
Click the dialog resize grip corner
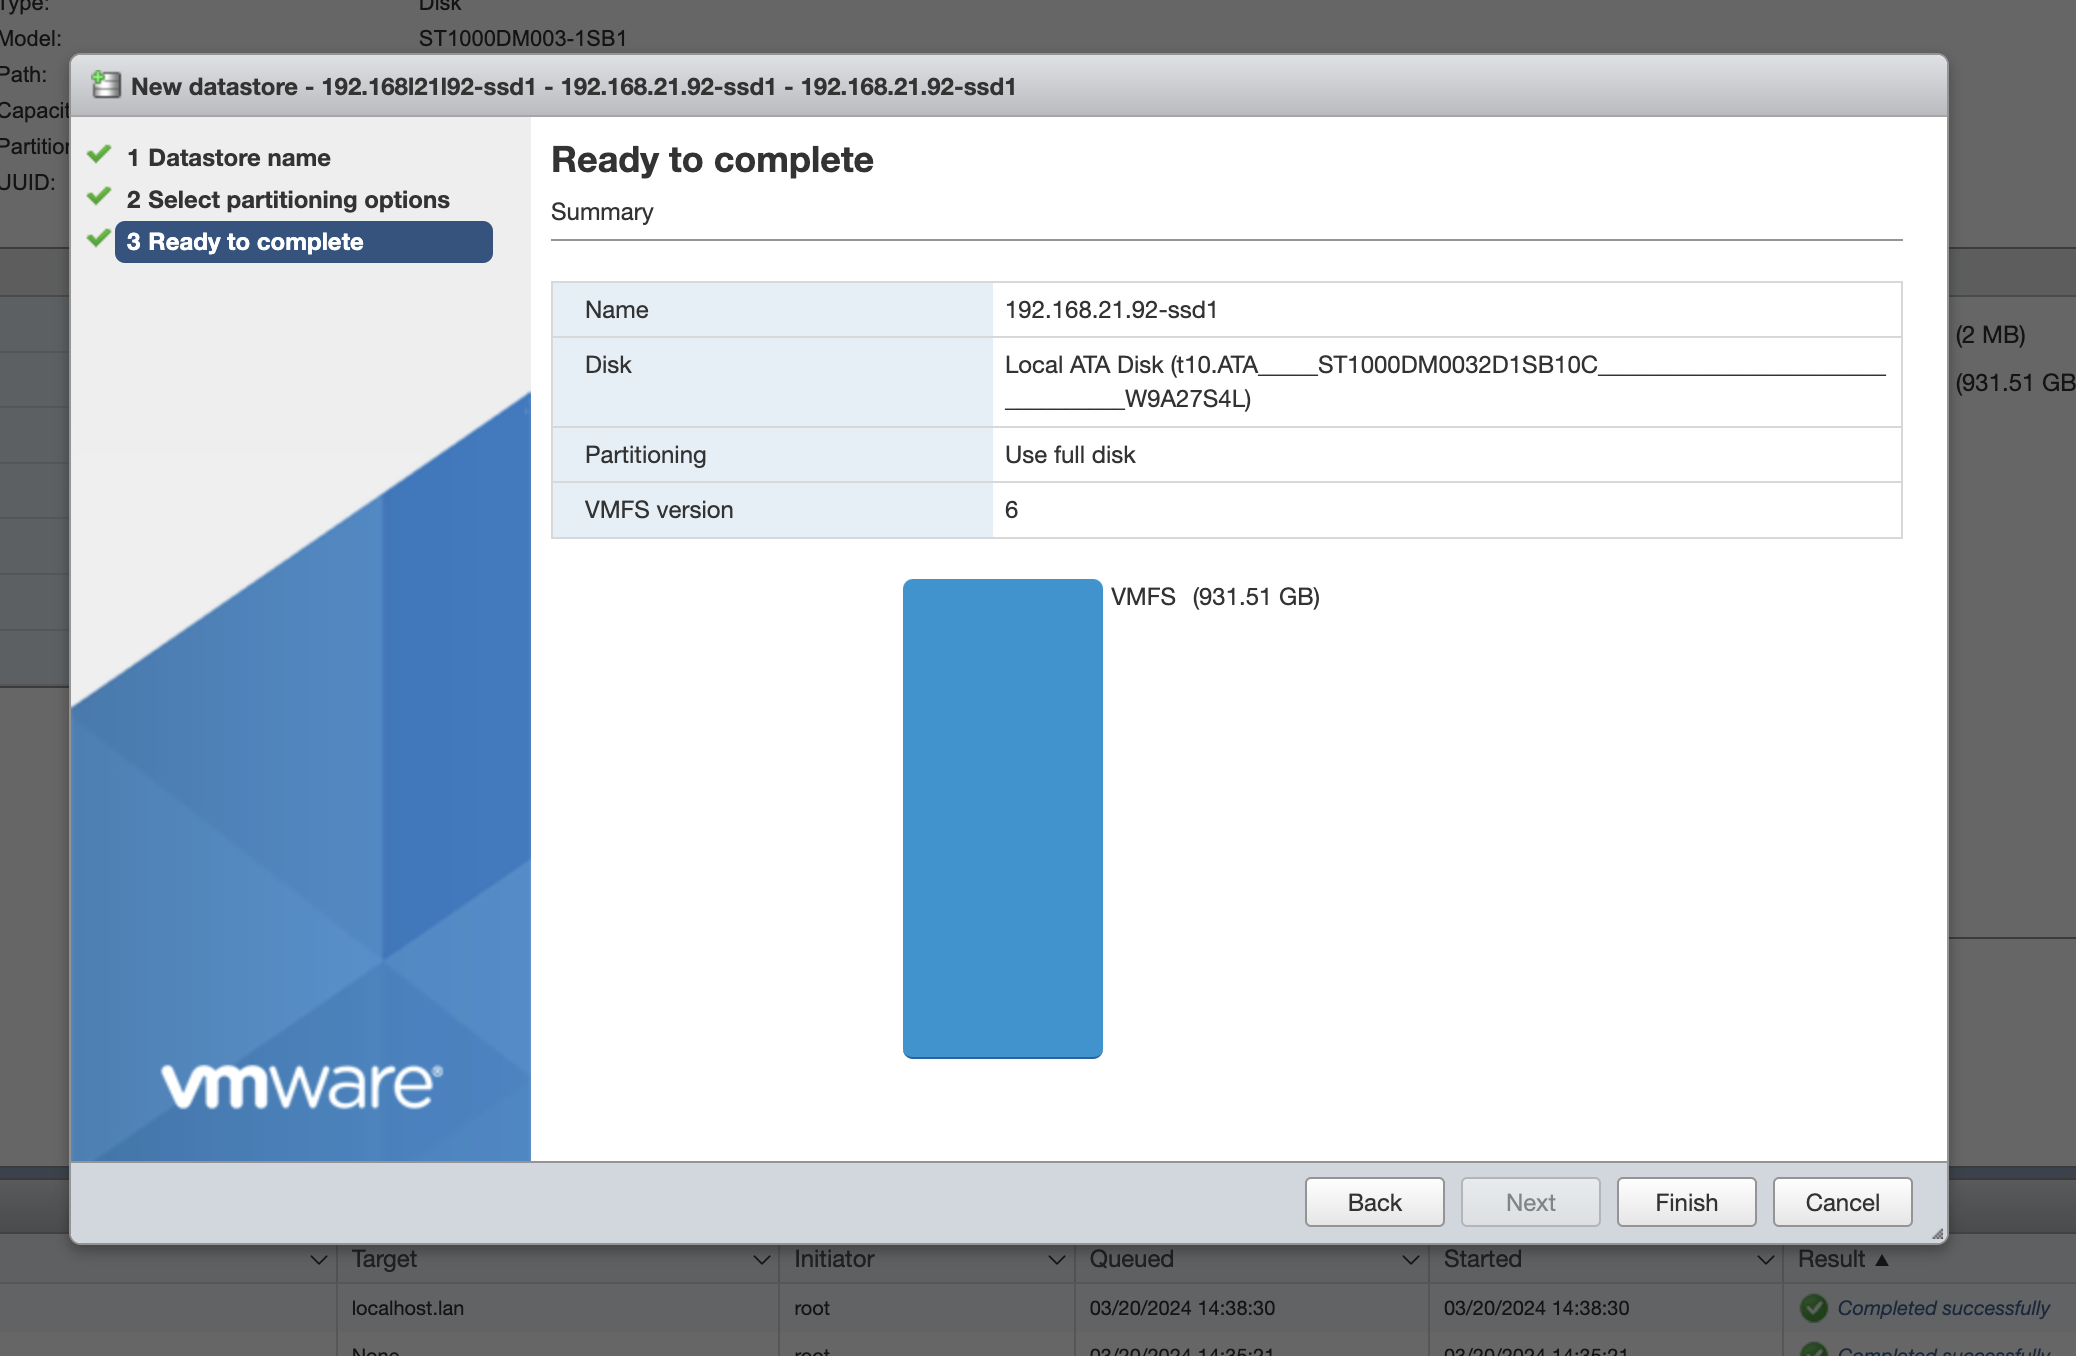[1937, 1234]
